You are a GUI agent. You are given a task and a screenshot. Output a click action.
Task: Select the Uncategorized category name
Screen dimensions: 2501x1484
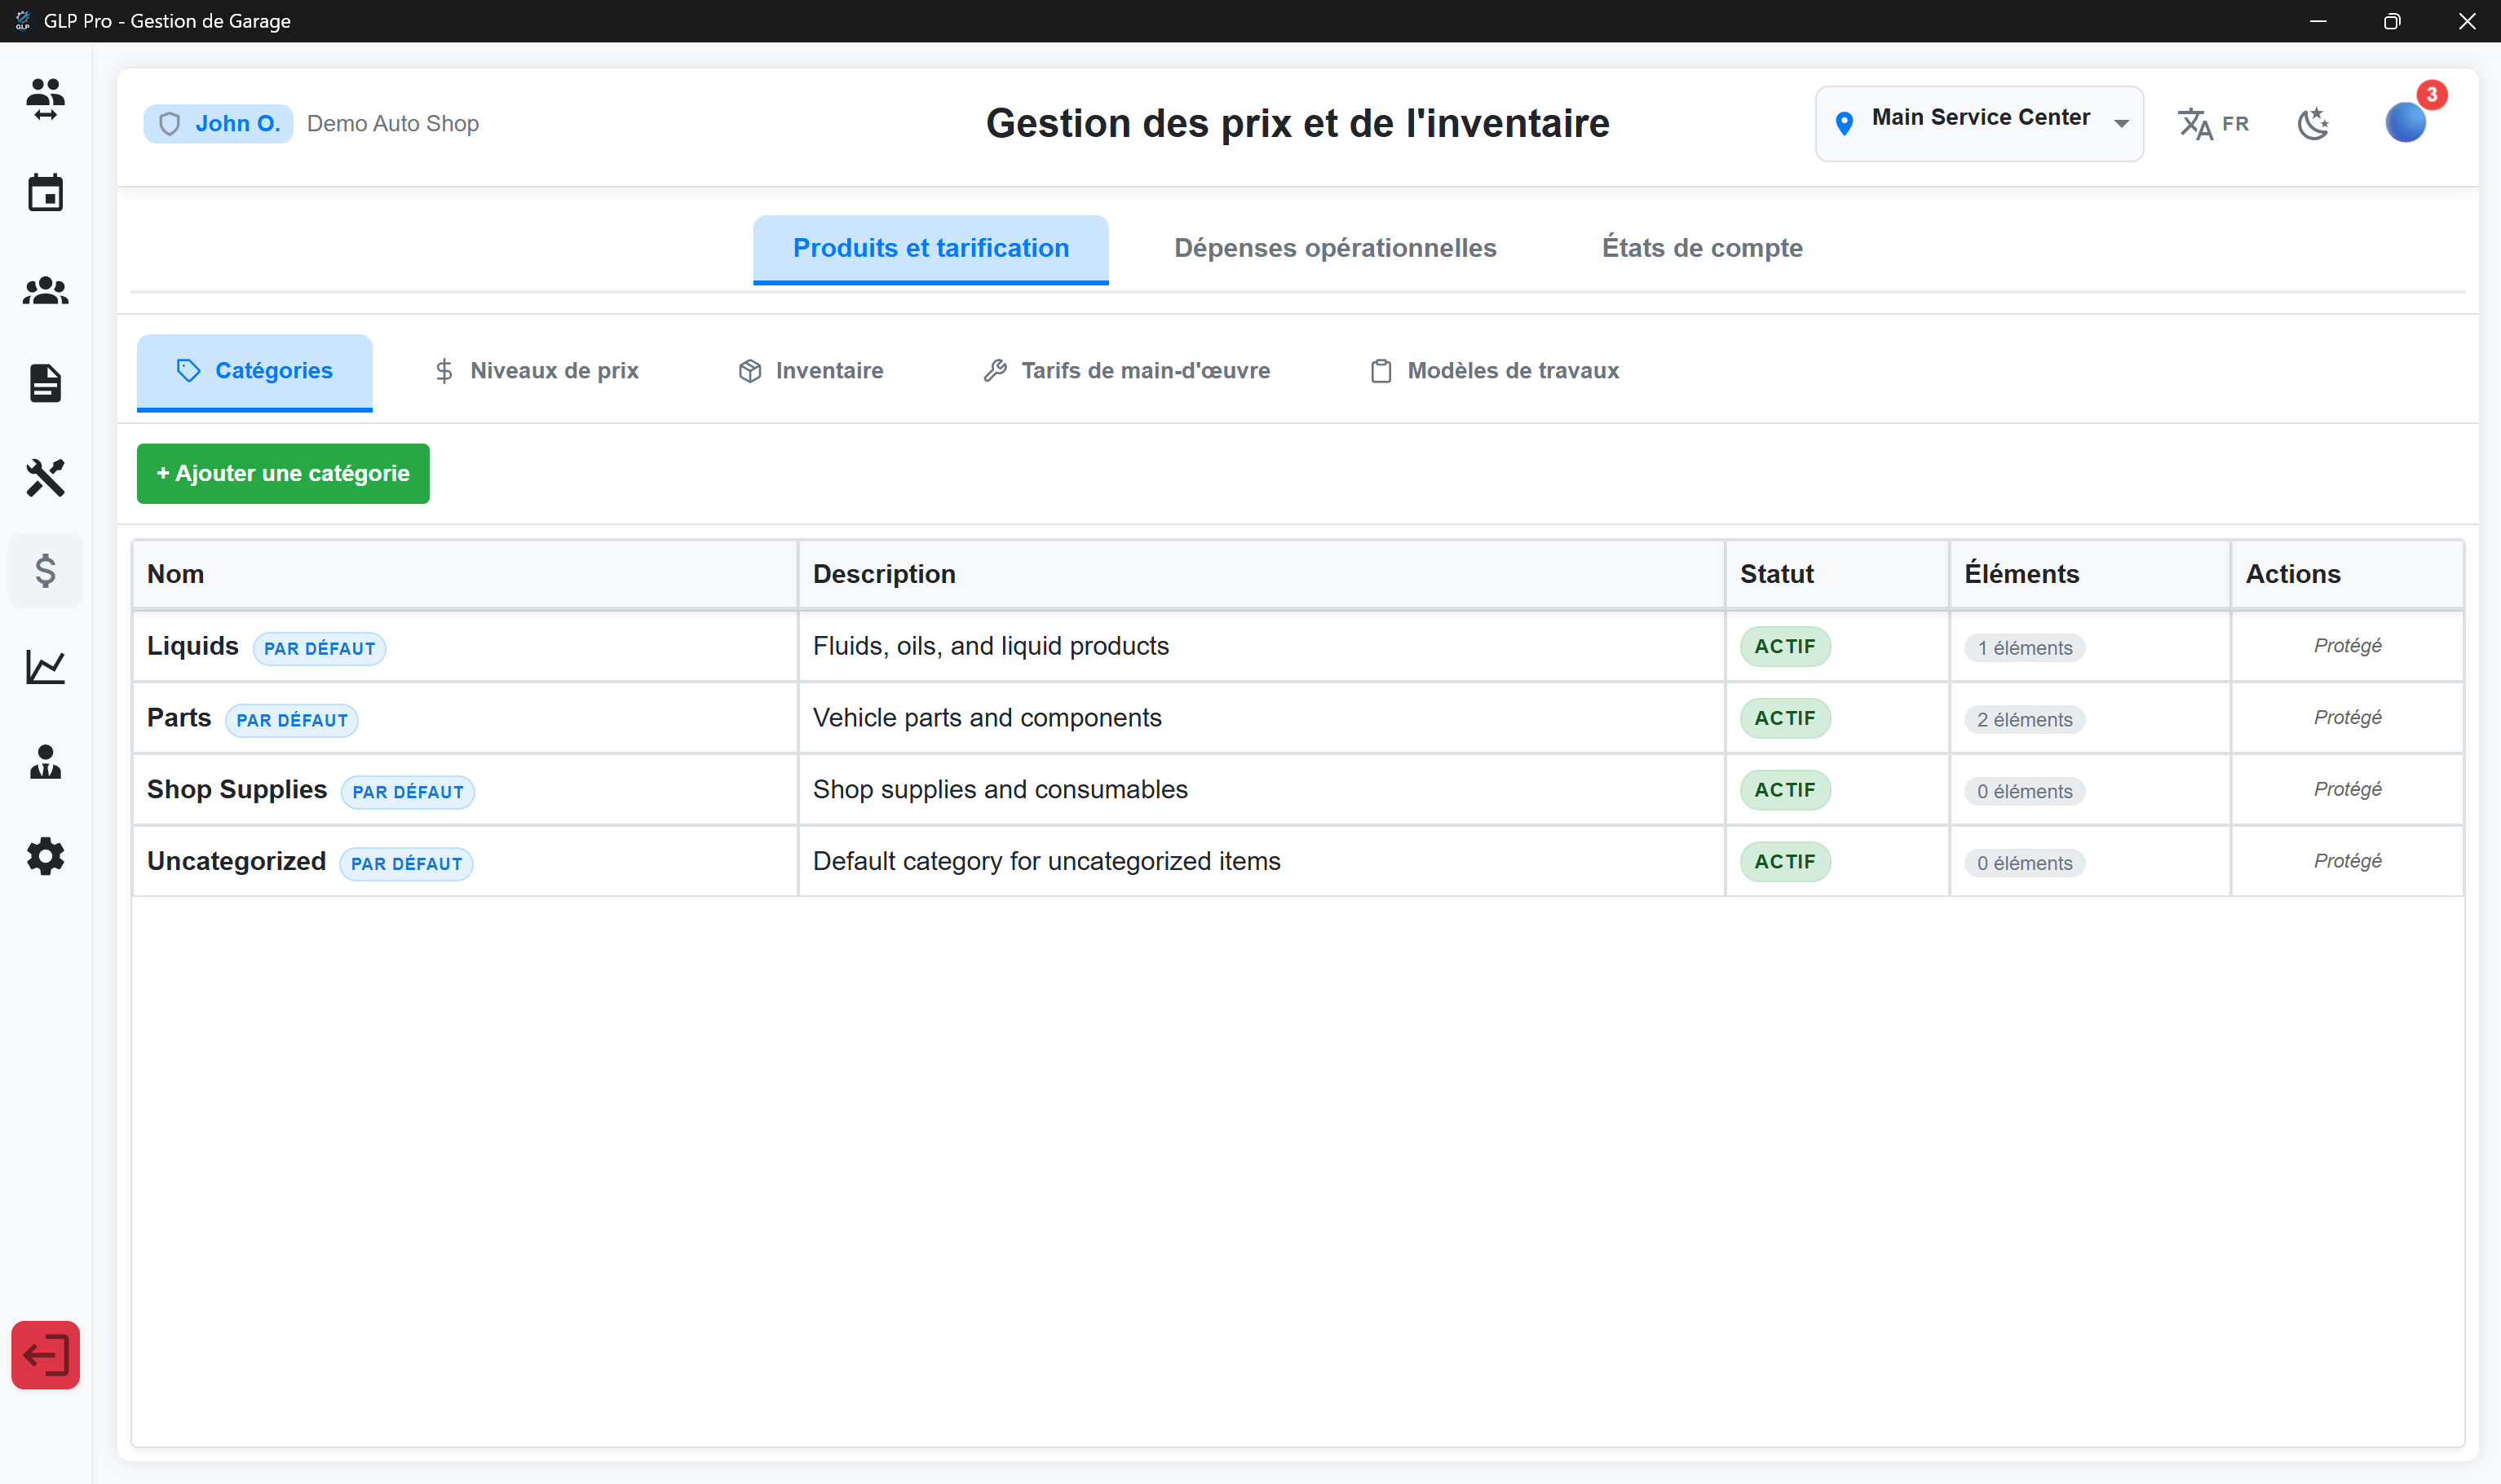236,862
